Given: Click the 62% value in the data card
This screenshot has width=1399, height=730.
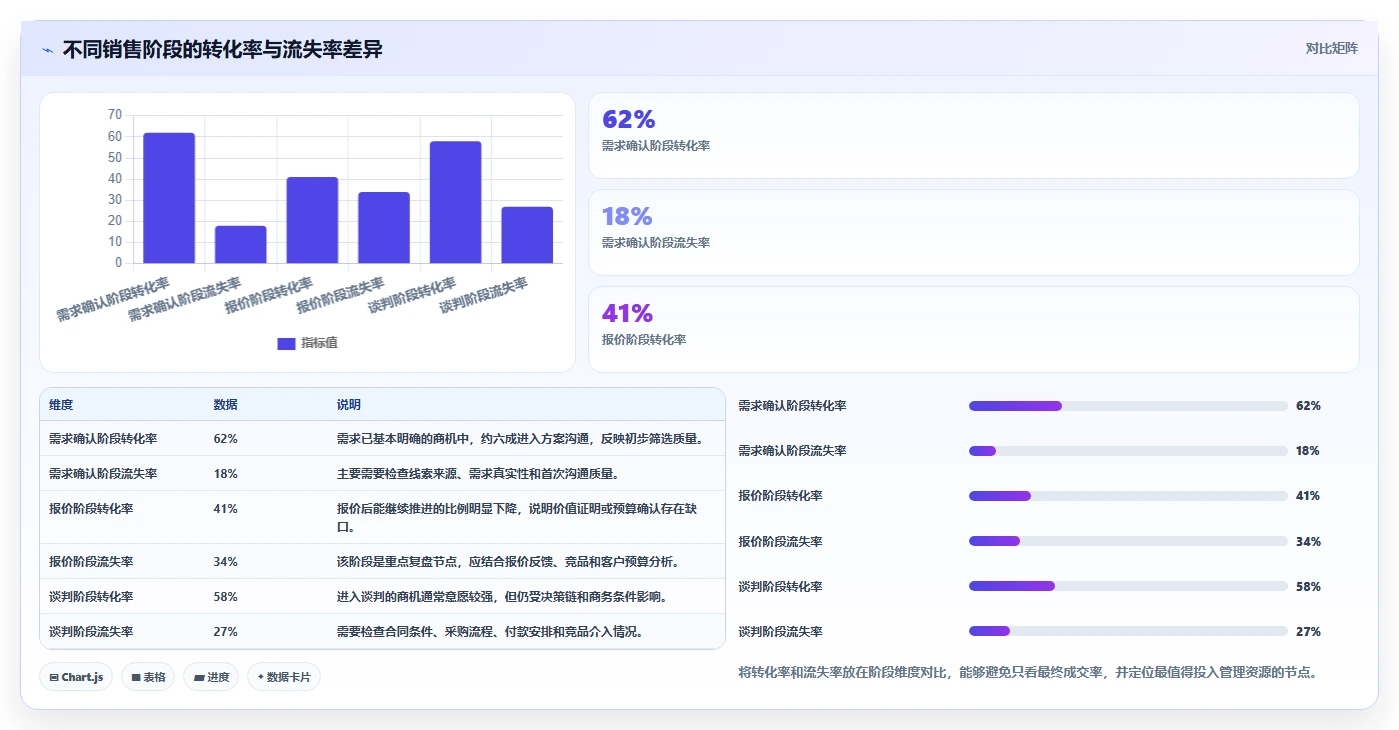Looking at the screenshot, I should pyautogui.click(x=628, y=119).
